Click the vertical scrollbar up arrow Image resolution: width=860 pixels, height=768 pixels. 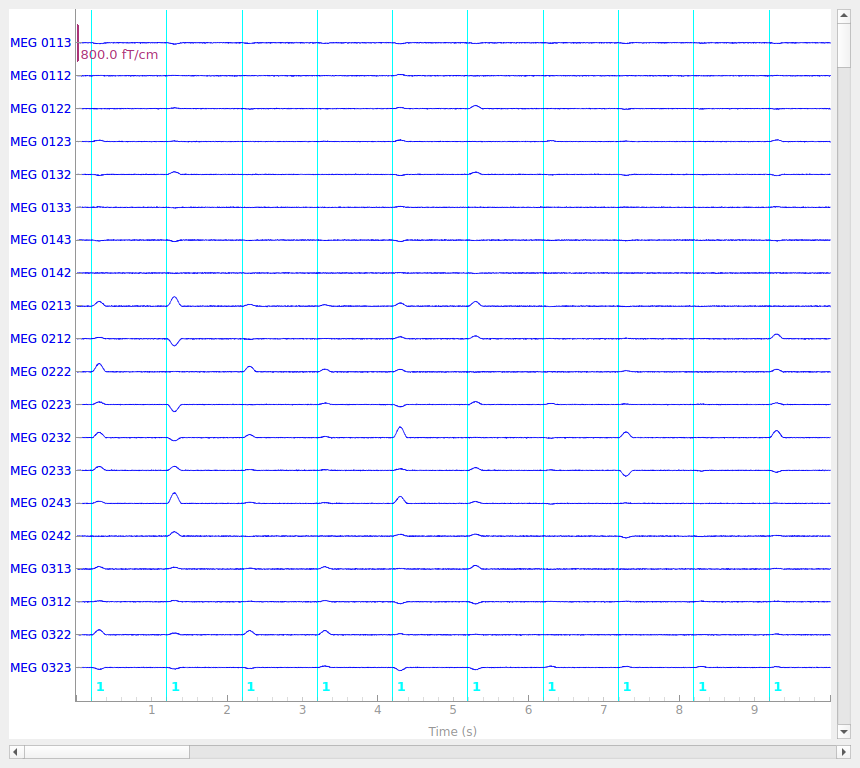pyautogui.click(x=844, y=16)
